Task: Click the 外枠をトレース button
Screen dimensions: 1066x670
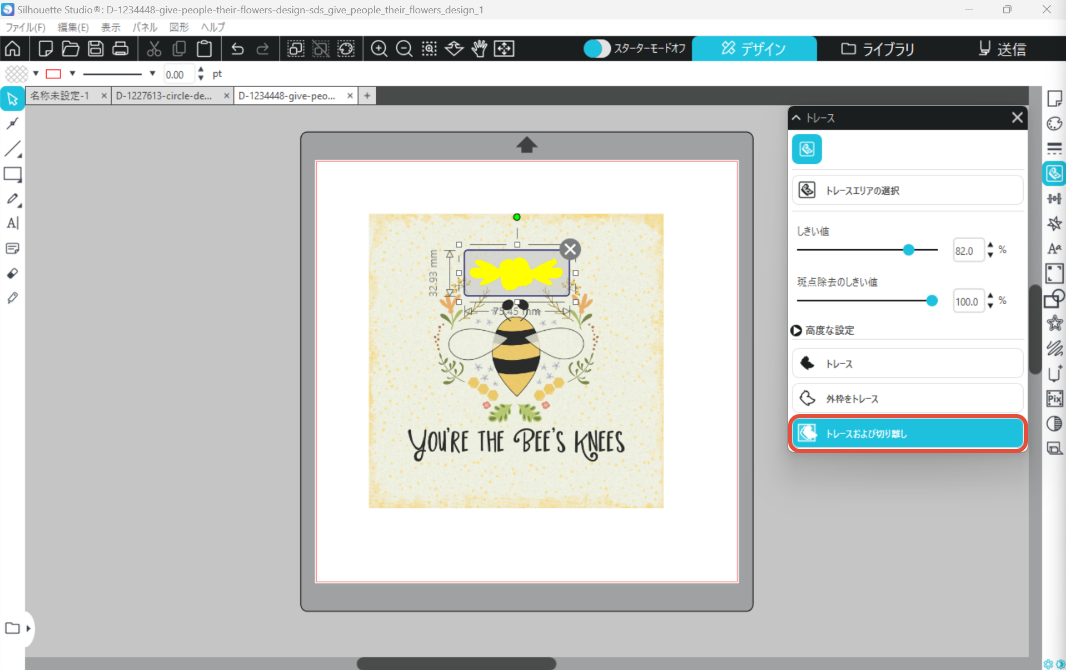Action: tap(908, 398)
